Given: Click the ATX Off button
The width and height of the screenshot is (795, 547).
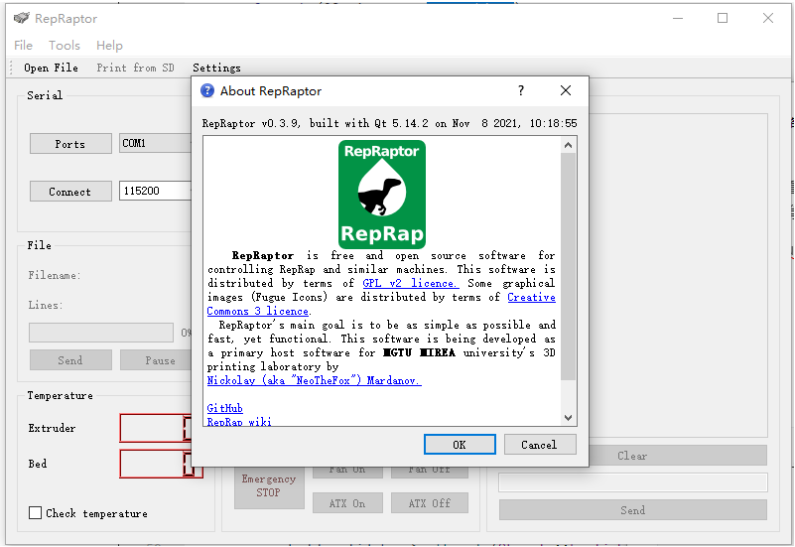Looking at the screenshot, I should [x=429, y=503].
